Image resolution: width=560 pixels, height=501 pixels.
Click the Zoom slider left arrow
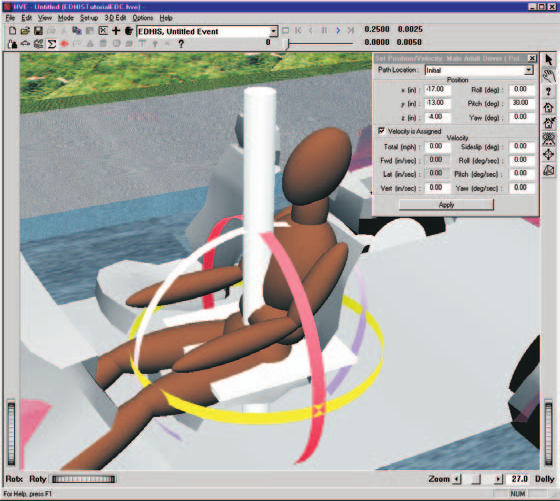click(x=457, y=479)
